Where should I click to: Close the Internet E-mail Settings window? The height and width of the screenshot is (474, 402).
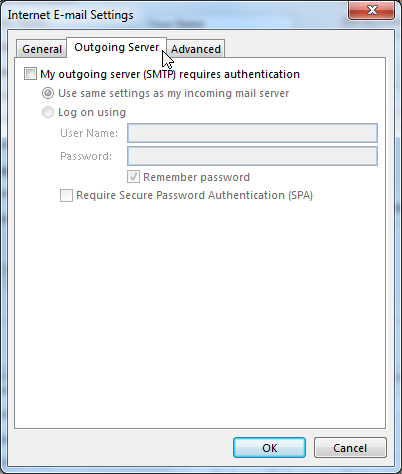[x=372, y=10]
